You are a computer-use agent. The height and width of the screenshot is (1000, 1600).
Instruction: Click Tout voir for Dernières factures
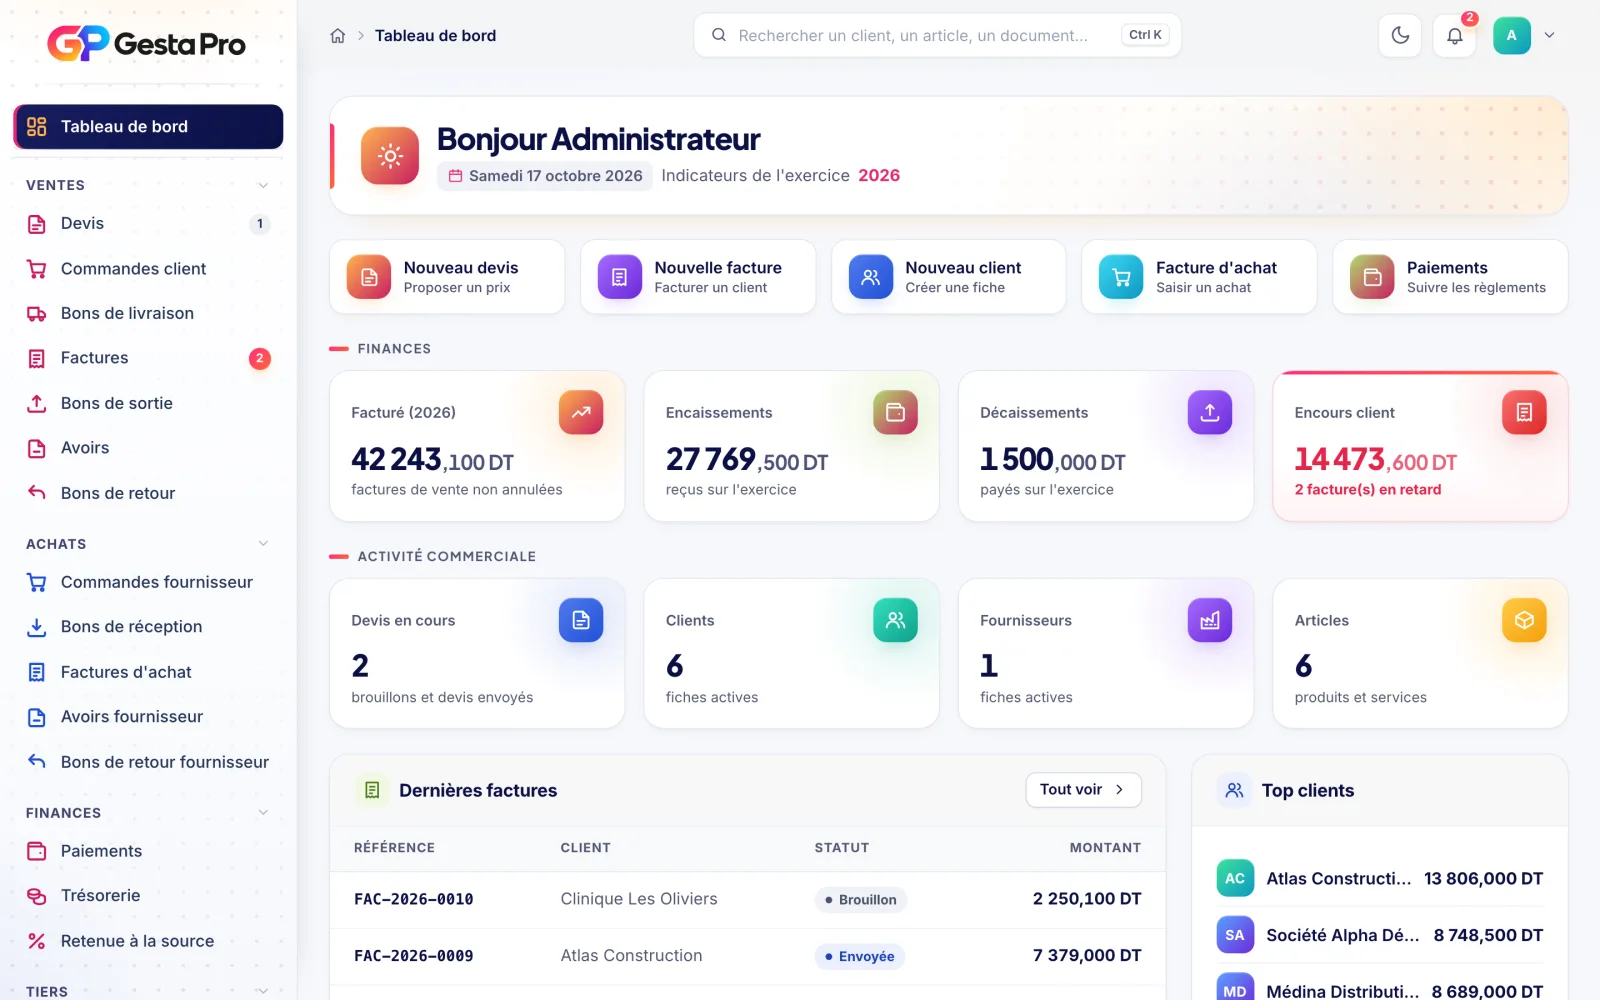pos(1083,790)
